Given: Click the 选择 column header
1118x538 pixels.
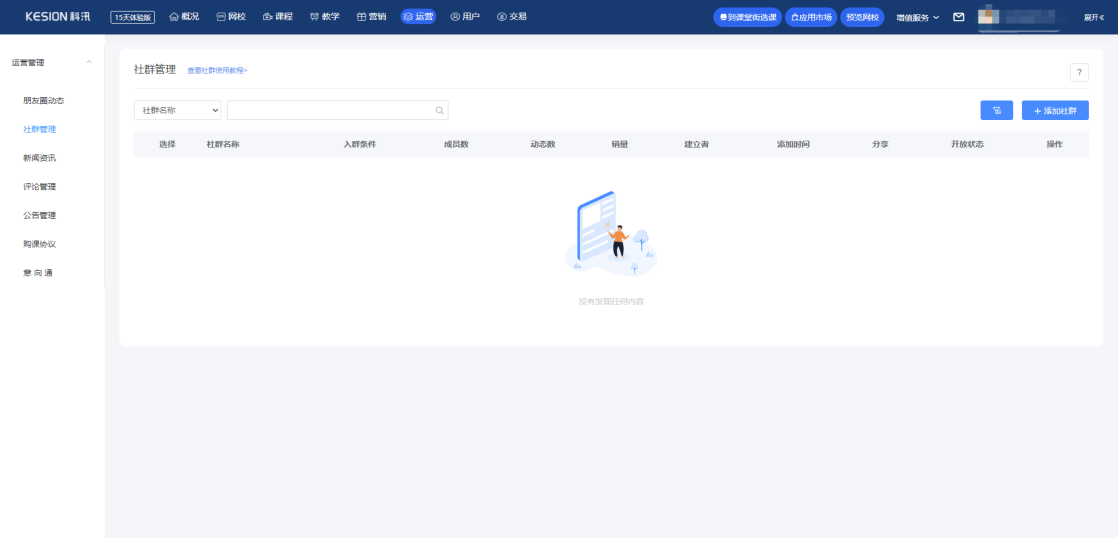Looking at the screenshot, I should point(167,144).
